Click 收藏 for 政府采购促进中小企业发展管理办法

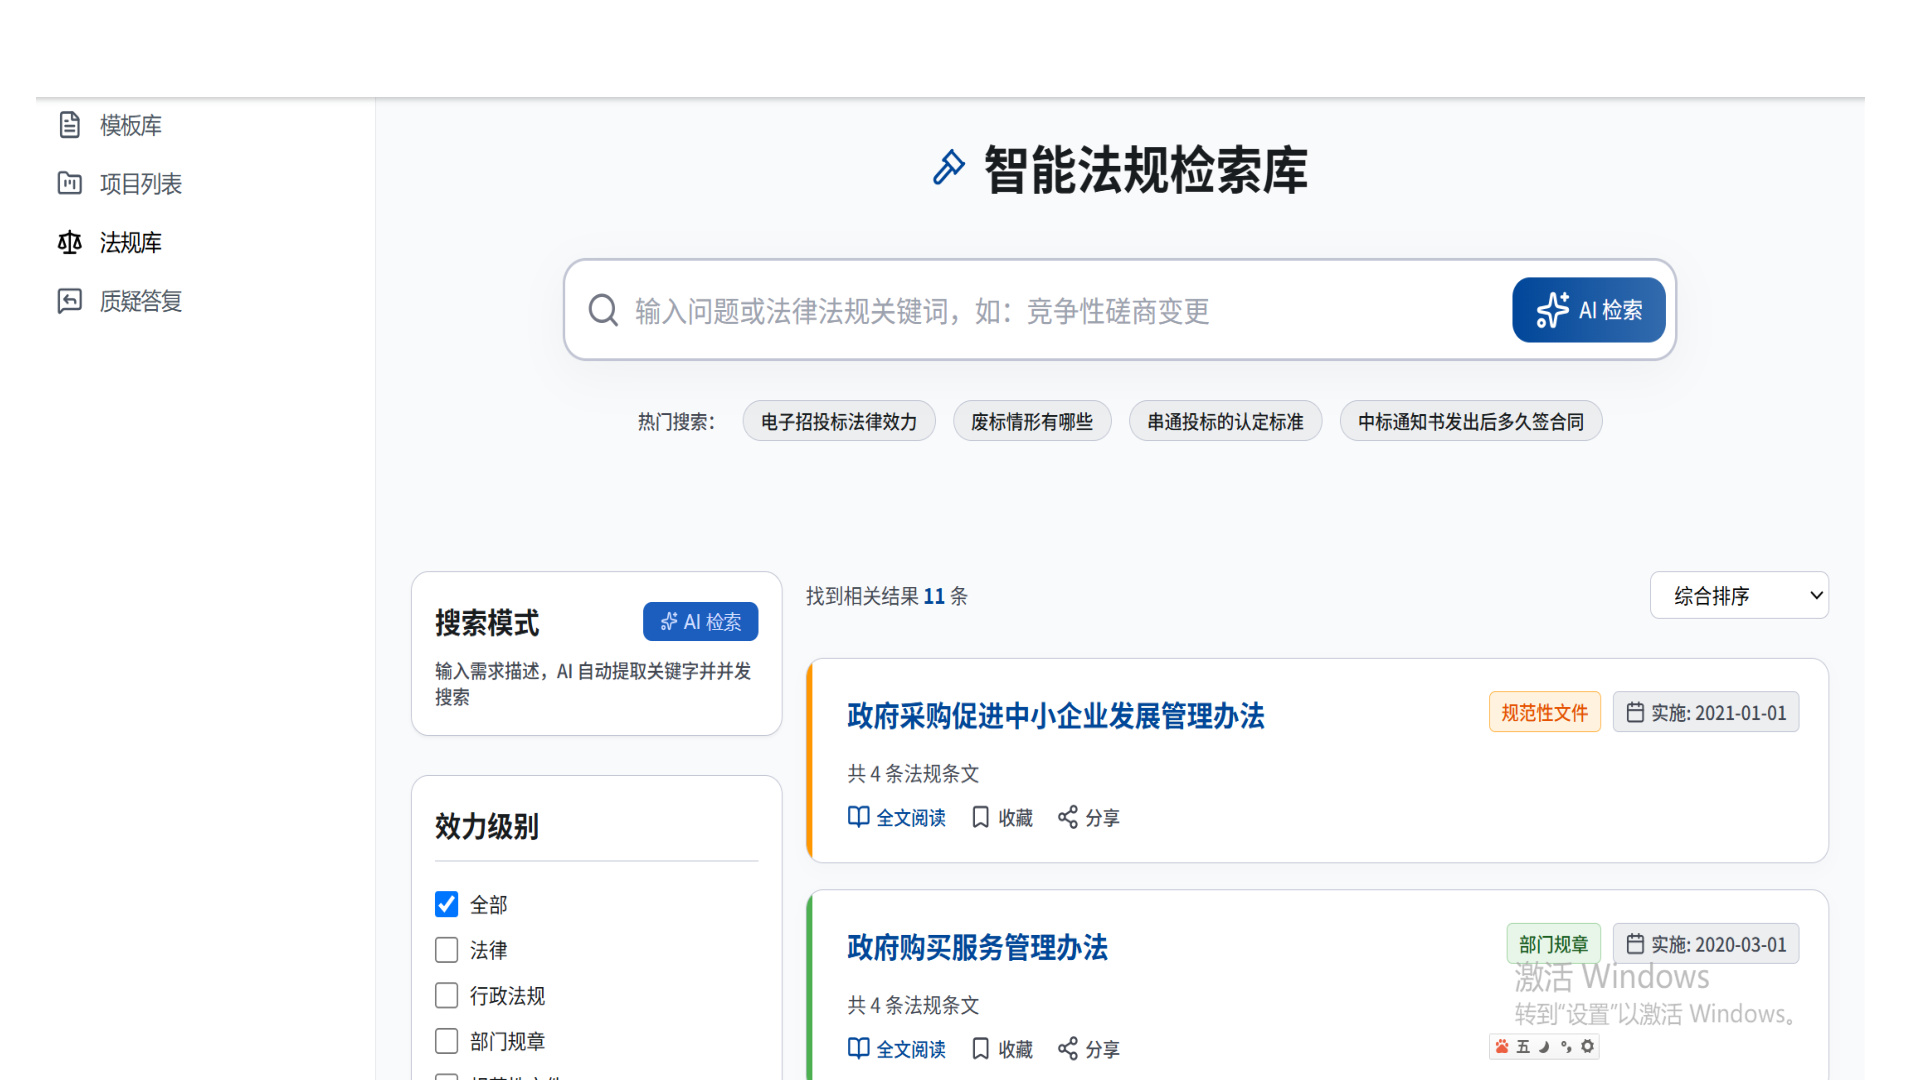pos(1003,817)
